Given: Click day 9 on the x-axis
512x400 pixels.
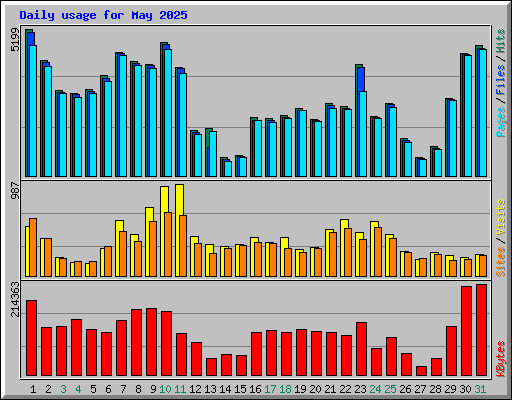Looking at the screenshot, I should (x=153, y=389).
